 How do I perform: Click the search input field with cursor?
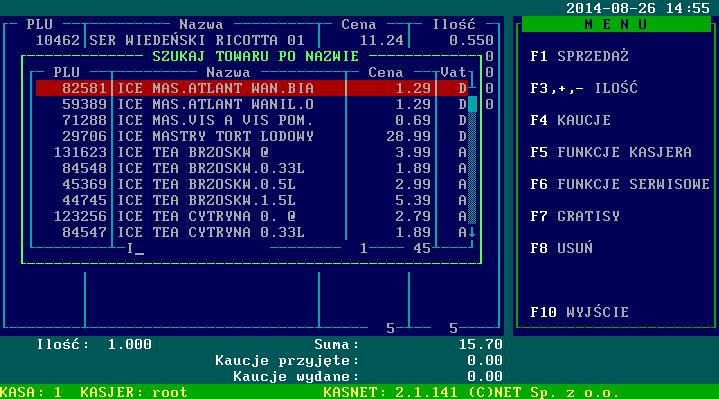(x=198, y=249)
